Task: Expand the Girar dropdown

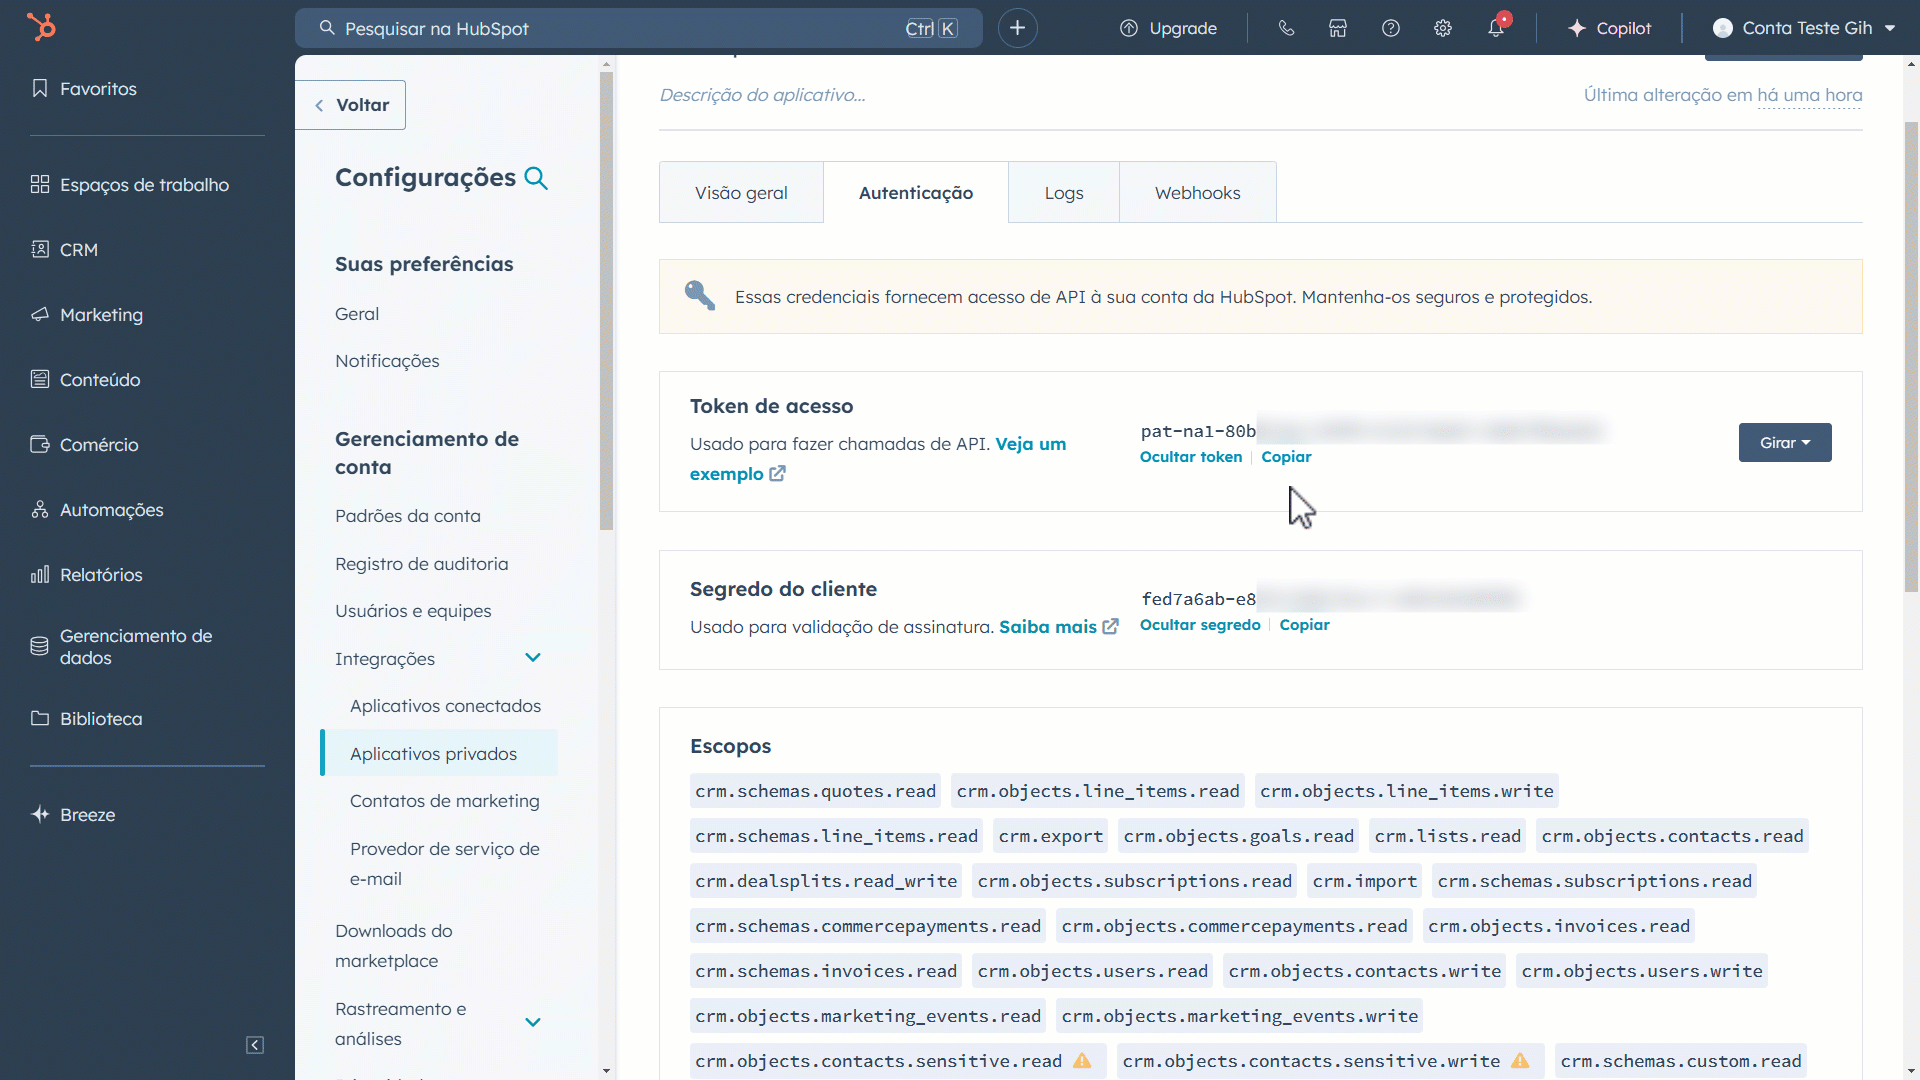Action: pyautogui.click(x=1784, y=442)
